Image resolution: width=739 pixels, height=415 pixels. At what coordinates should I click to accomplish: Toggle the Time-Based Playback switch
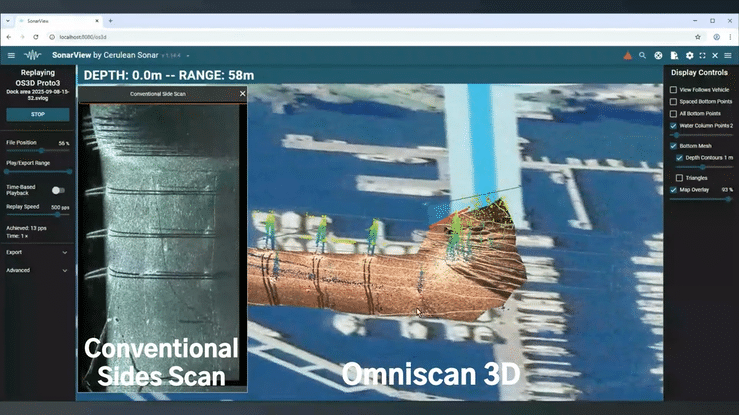(x=58, y=190)
